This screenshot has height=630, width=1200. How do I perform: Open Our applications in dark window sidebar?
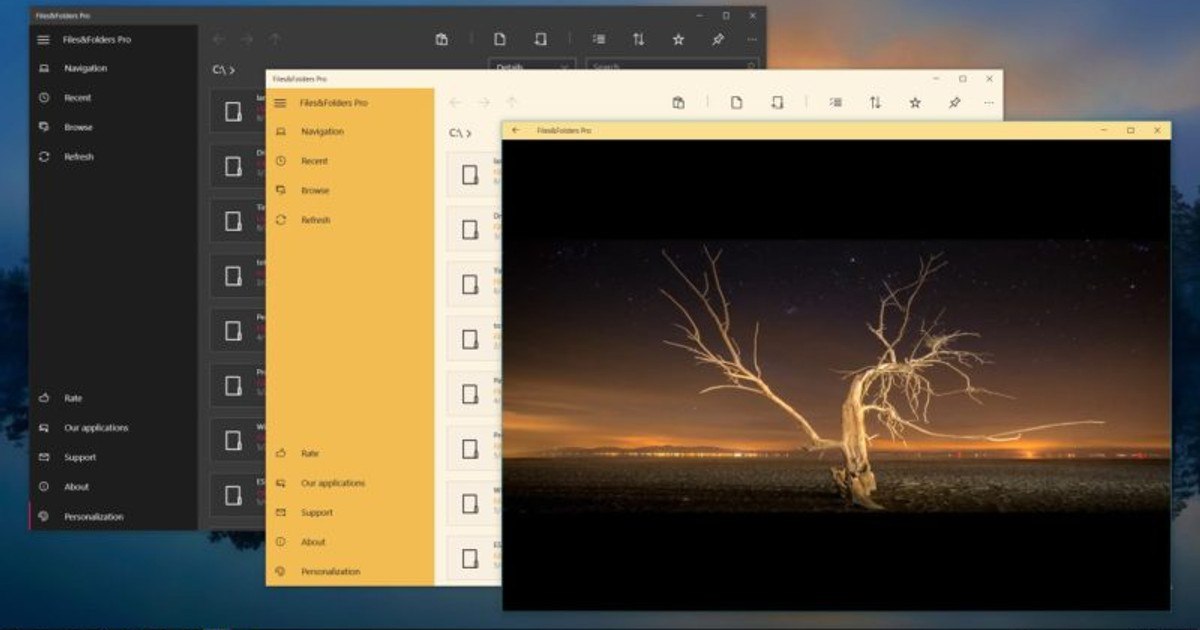click(114, 428)
